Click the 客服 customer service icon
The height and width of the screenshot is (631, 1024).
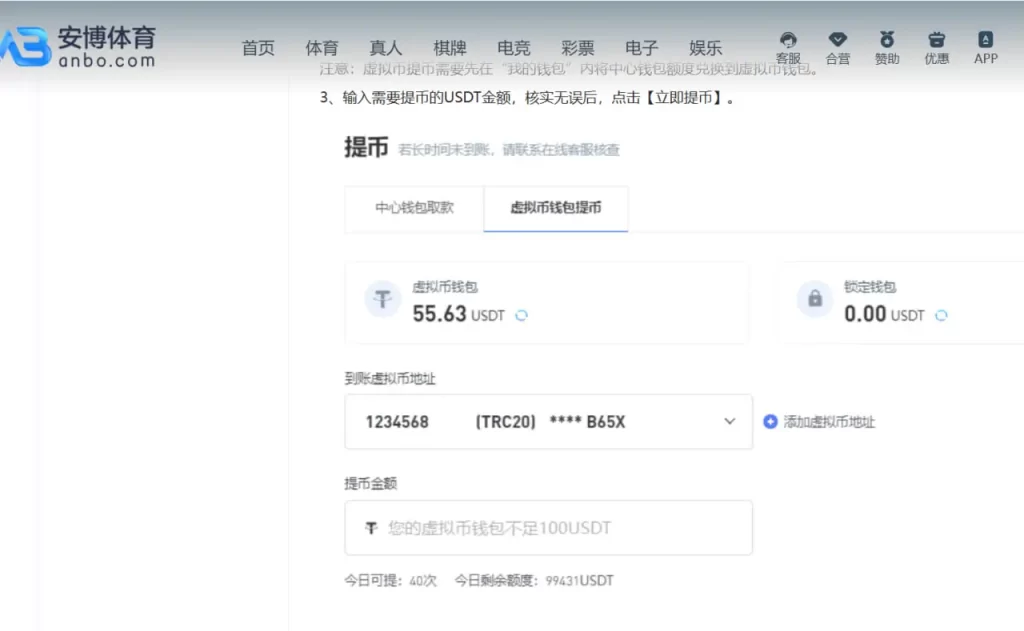pos(788,40)
